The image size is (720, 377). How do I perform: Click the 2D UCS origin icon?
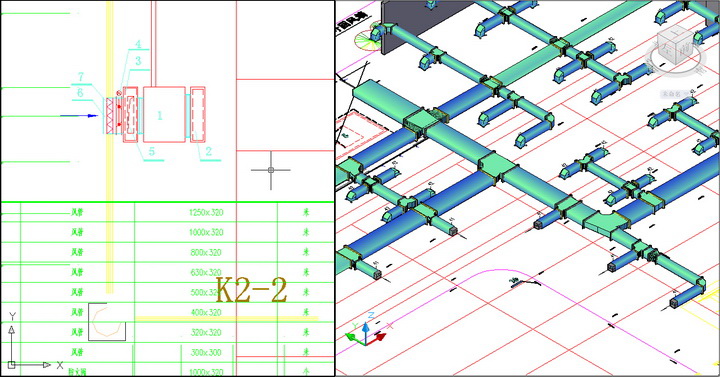point(11,365)
